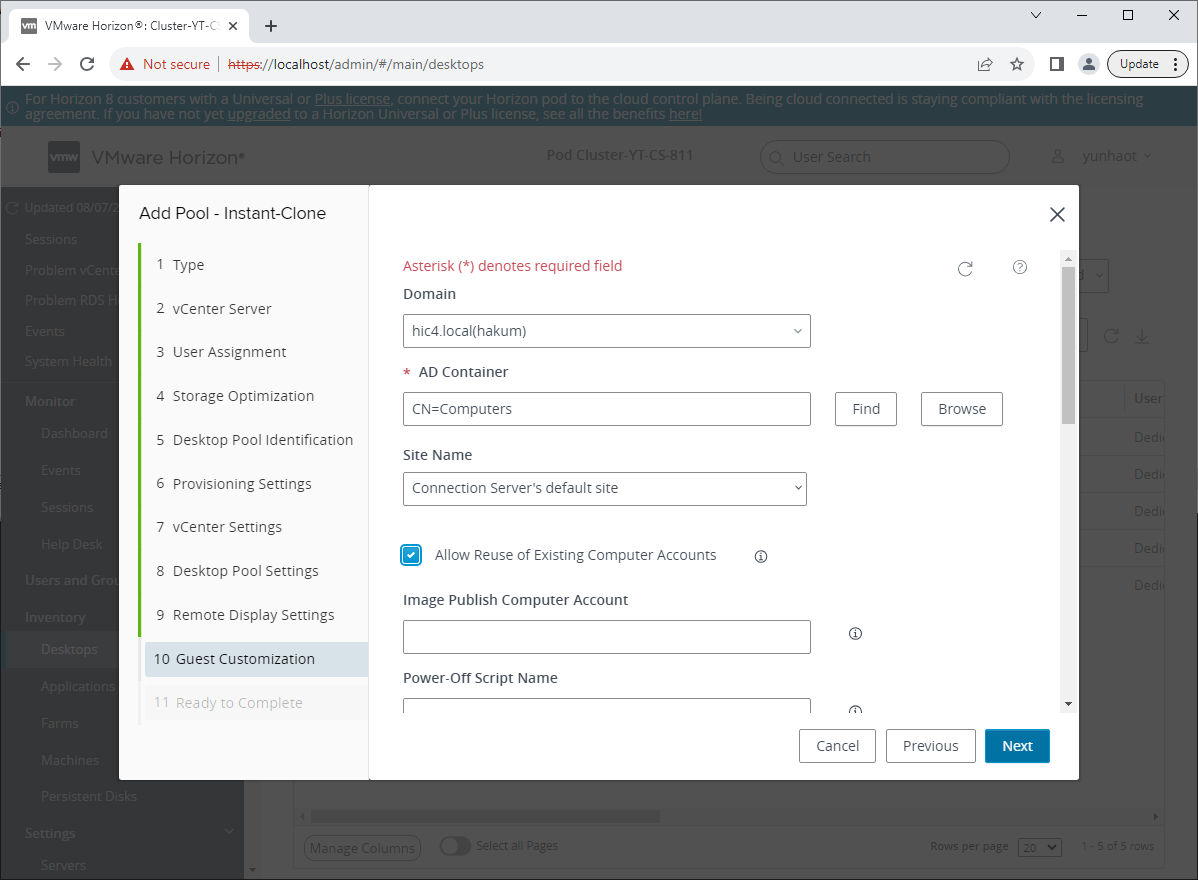Image resolution: width=1198 pixels, height=880 pixels.
Task: Close the Add Pool dialog with X
Action: tap(1057, 214)
